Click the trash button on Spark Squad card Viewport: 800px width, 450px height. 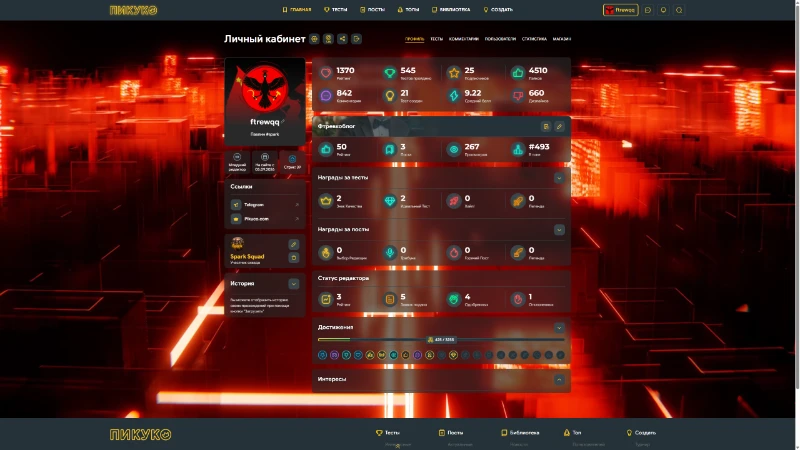coord(293,258)
